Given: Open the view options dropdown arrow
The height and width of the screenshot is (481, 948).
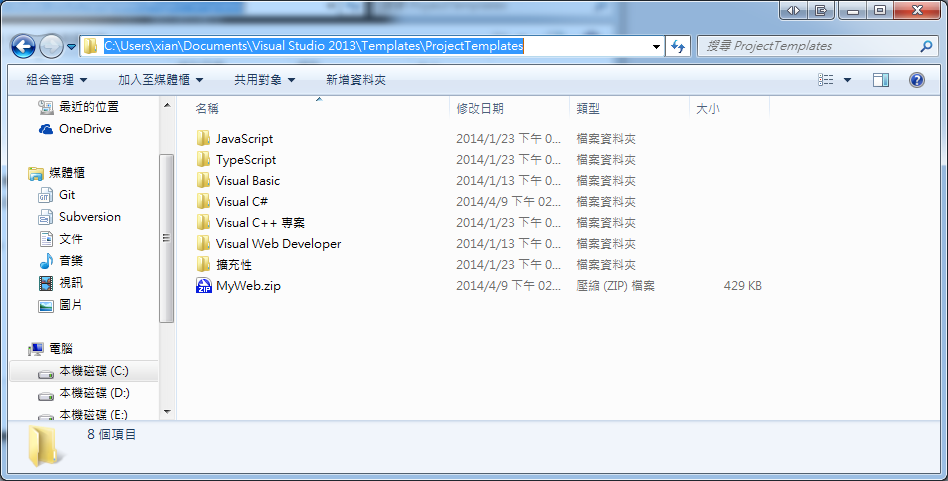Looking at the screenshot, I should [848, 80].
